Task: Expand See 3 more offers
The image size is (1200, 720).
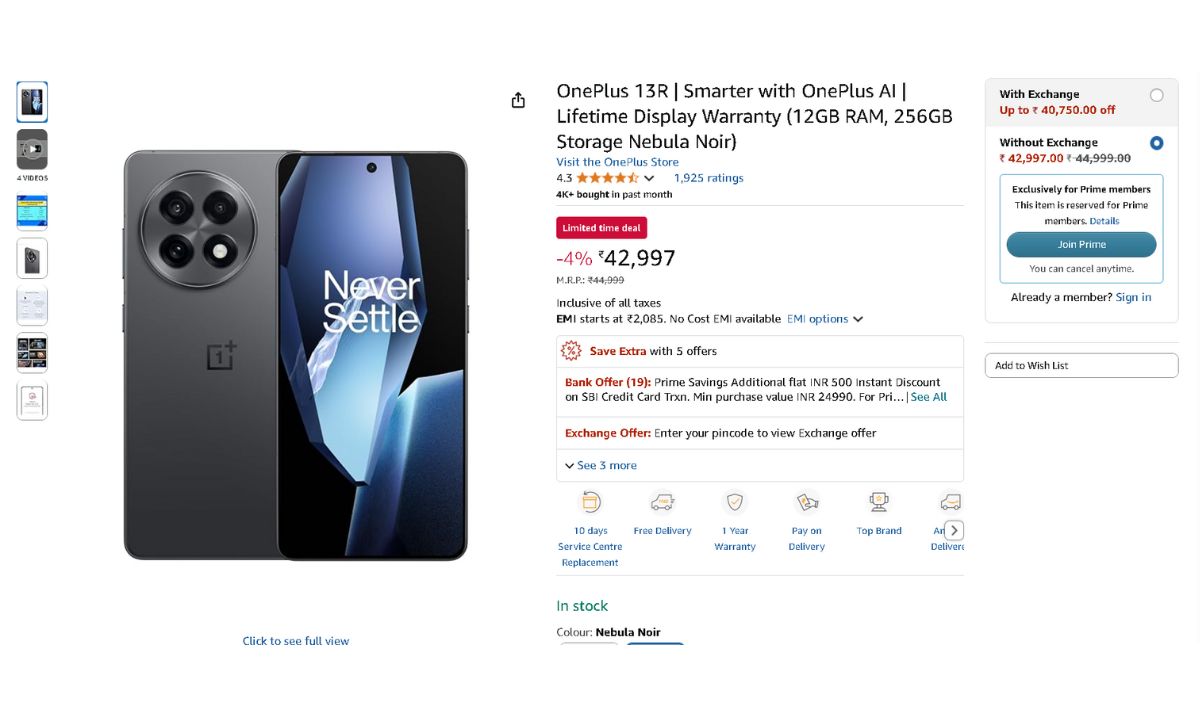Action: pos(601,466)
